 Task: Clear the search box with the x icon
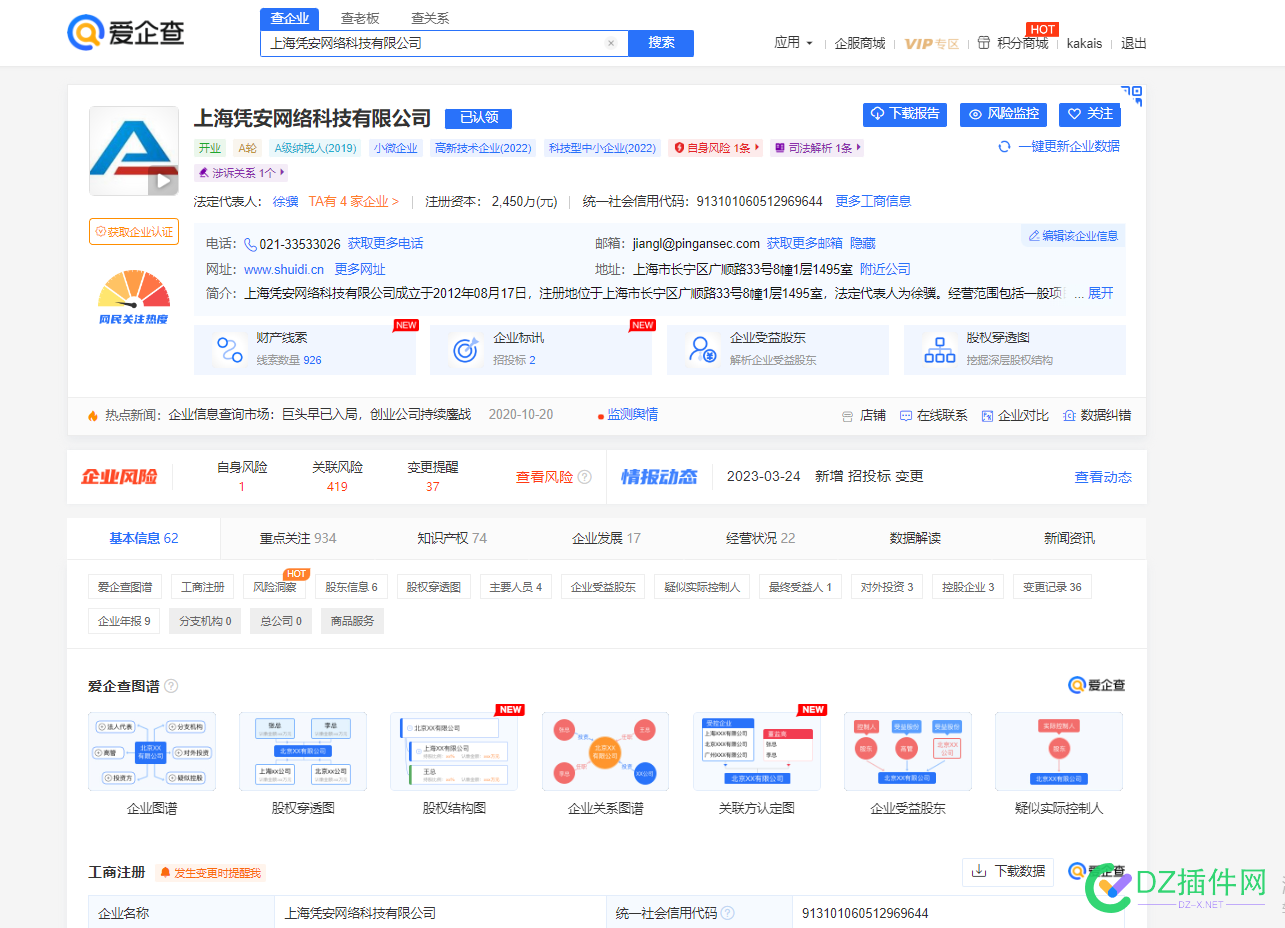(x=611, y=43)
